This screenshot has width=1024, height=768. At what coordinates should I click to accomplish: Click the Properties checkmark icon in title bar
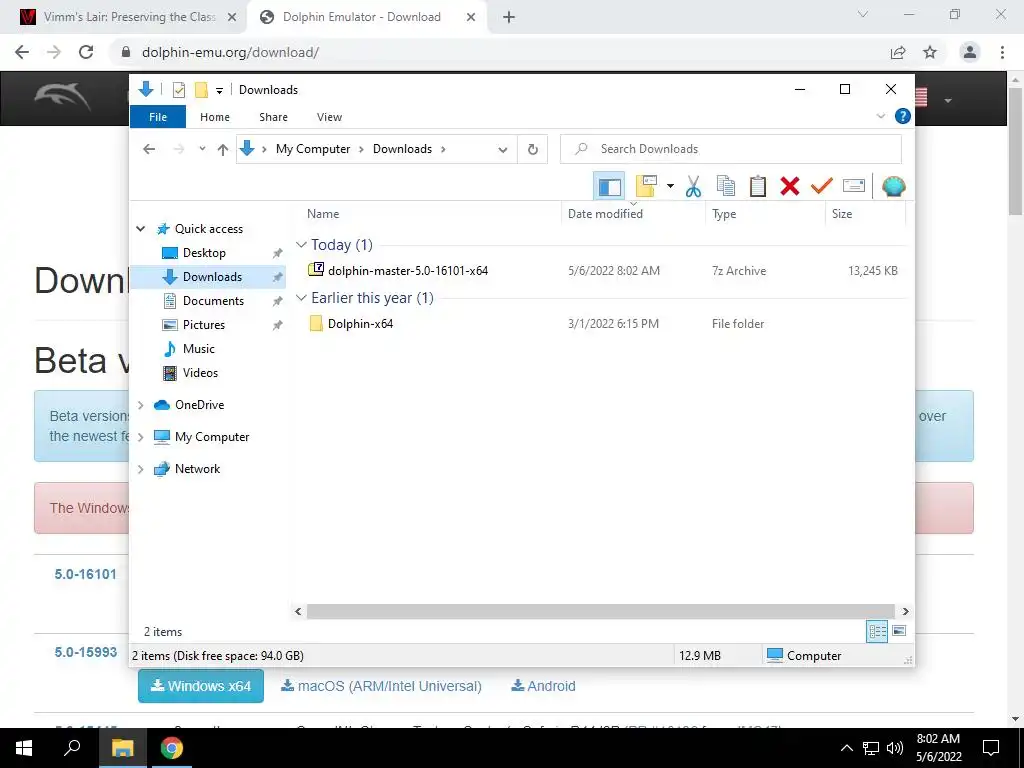(179, 89)
